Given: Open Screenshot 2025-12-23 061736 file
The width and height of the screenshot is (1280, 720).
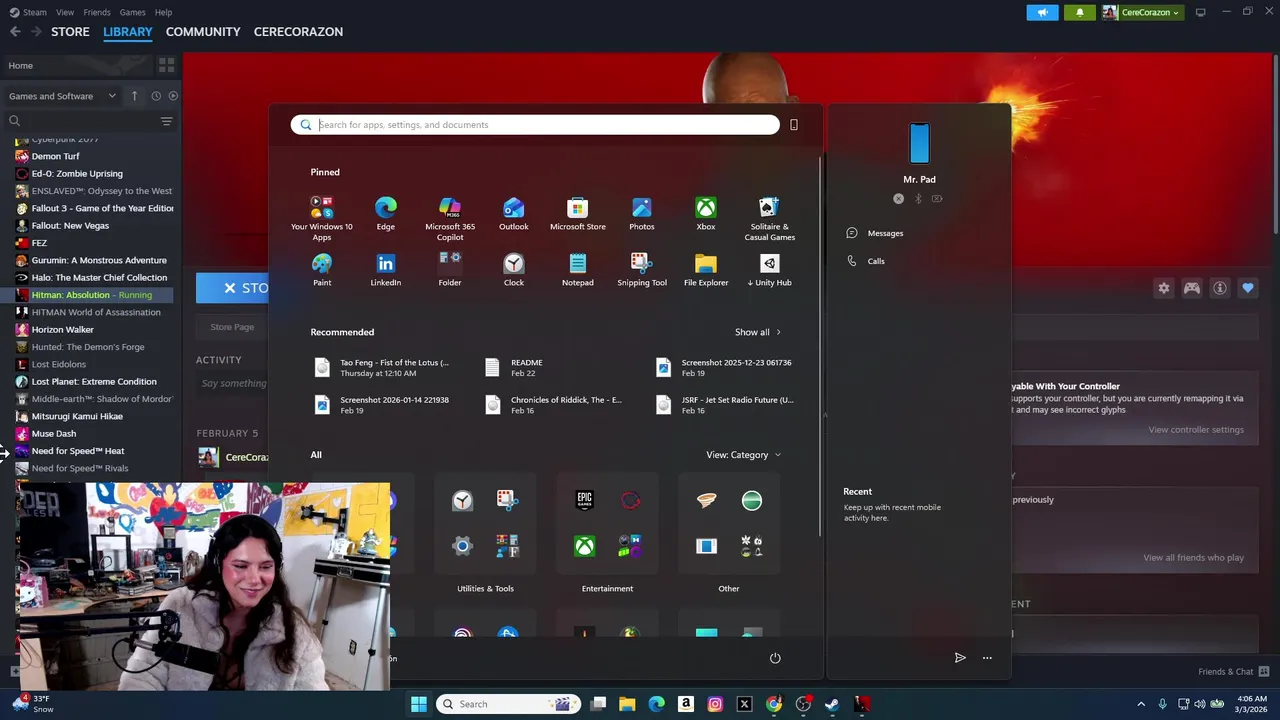Looking at the screenshot, I should tap(724, 368).
